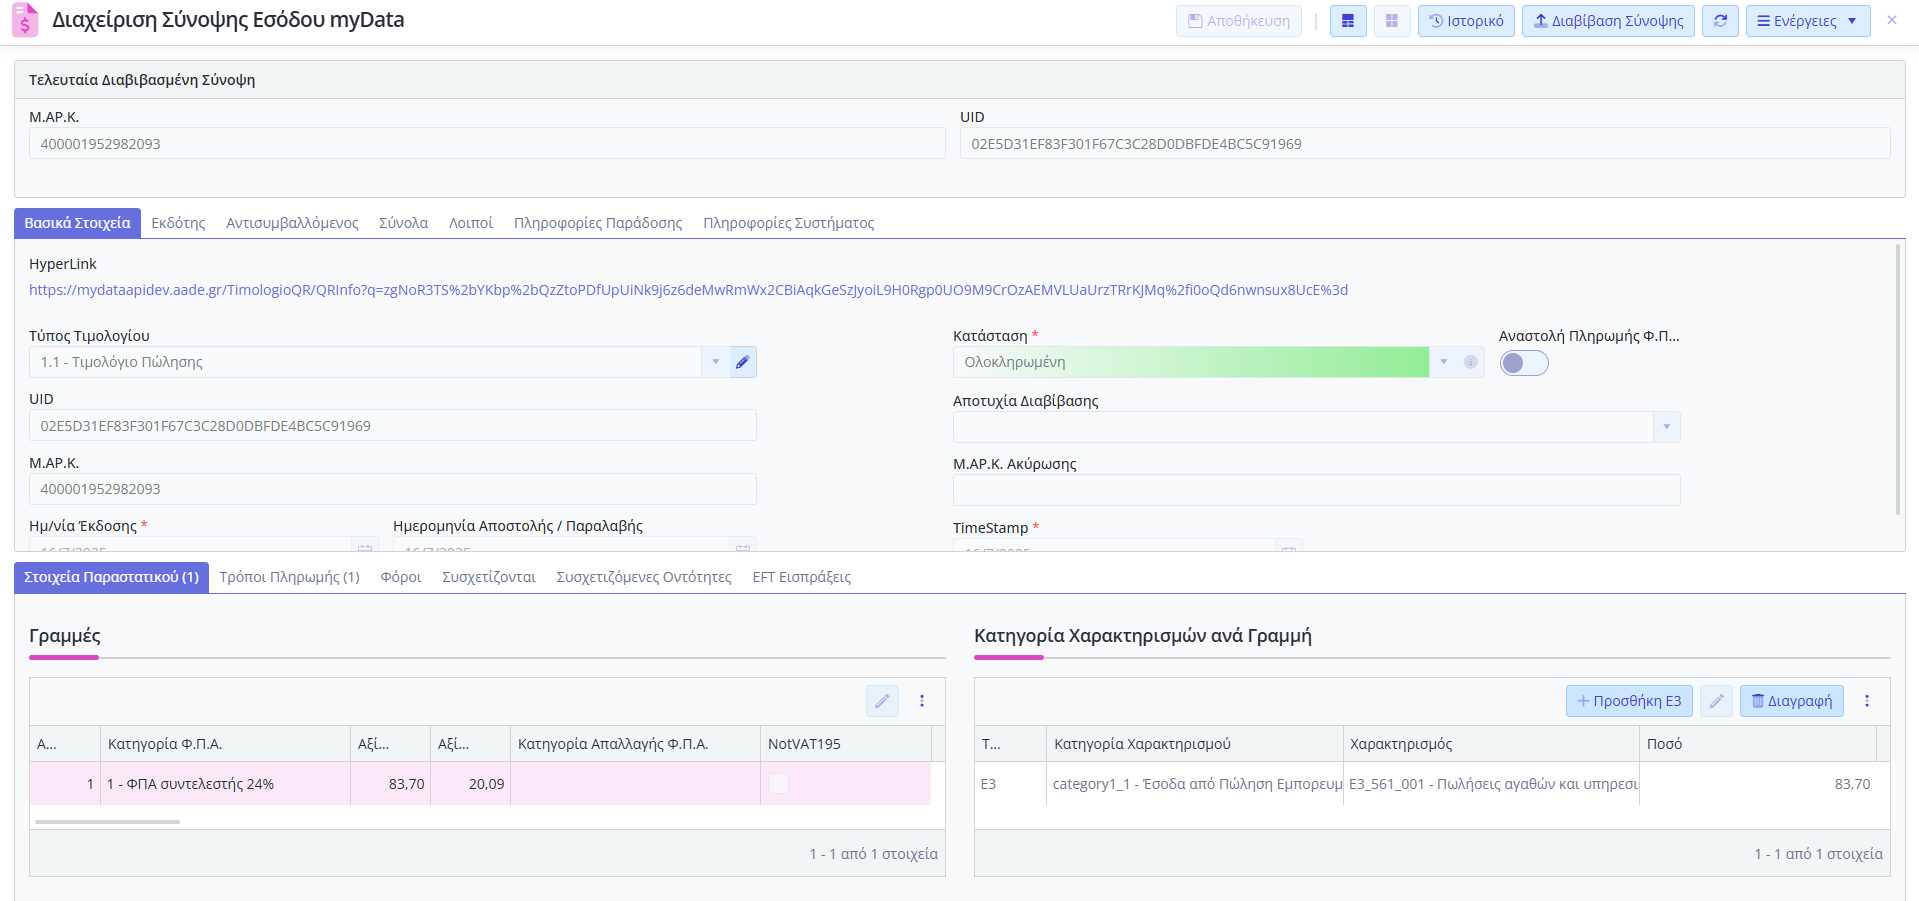
Task: Expand the Αποτυχία Διαβίβασης dropdown
Action: tap(1666, 427)
